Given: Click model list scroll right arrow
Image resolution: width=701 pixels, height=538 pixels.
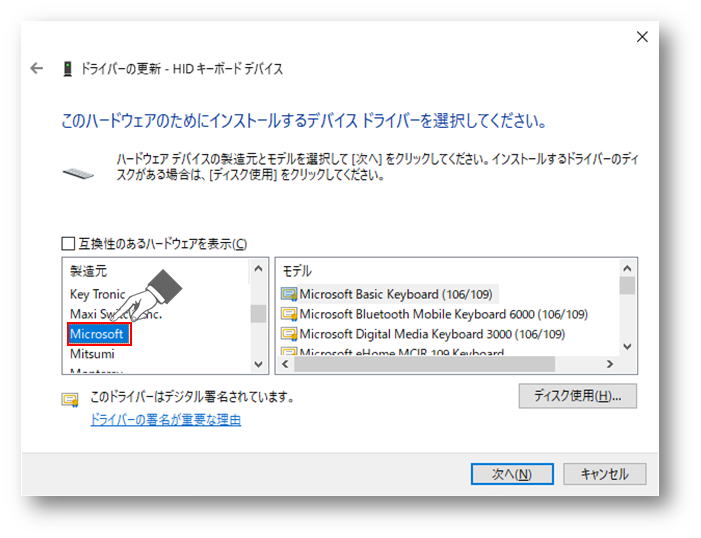Looking at the screenshot, I should pyautogui.click(x=610, y=364).
